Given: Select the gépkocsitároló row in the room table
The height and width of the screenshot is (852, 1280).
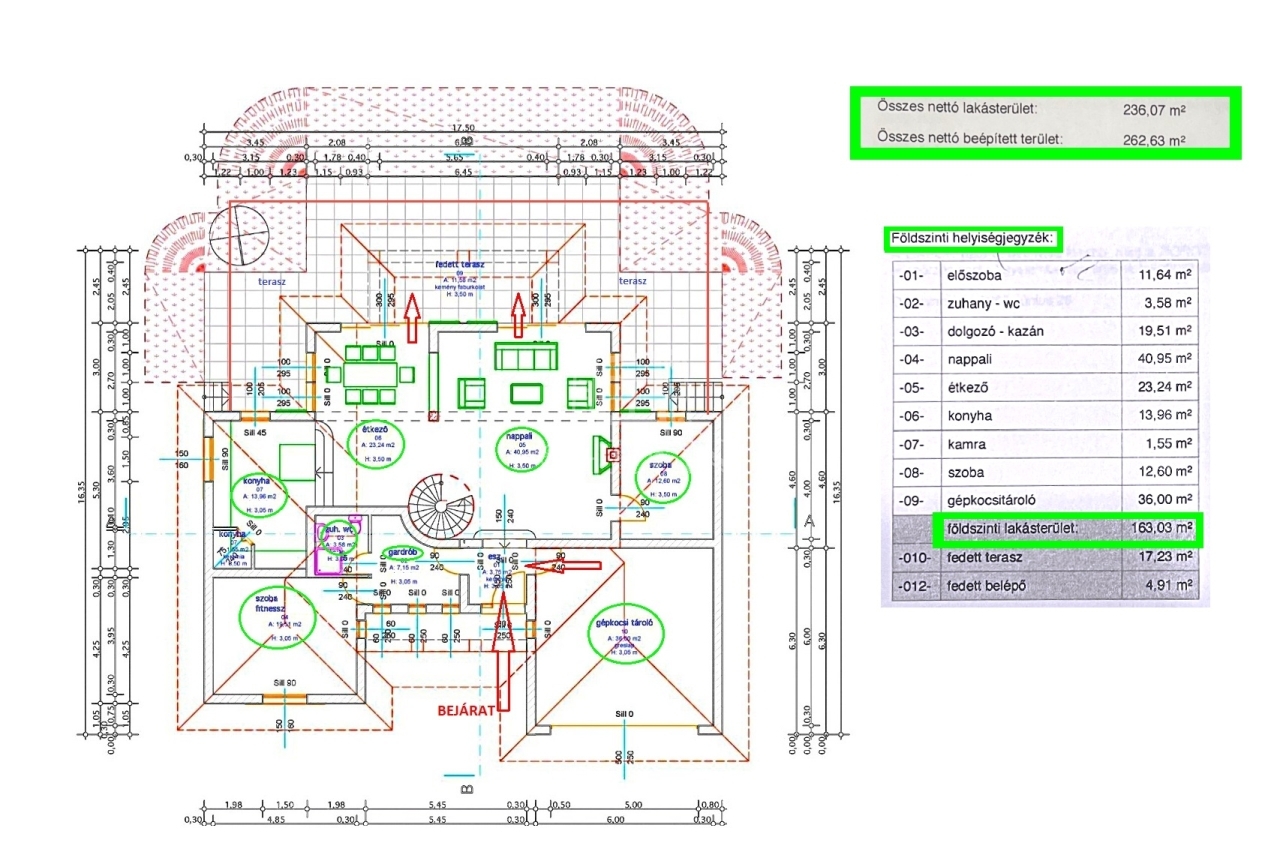Looking at the screenshot, I should tap(1045, 499).
